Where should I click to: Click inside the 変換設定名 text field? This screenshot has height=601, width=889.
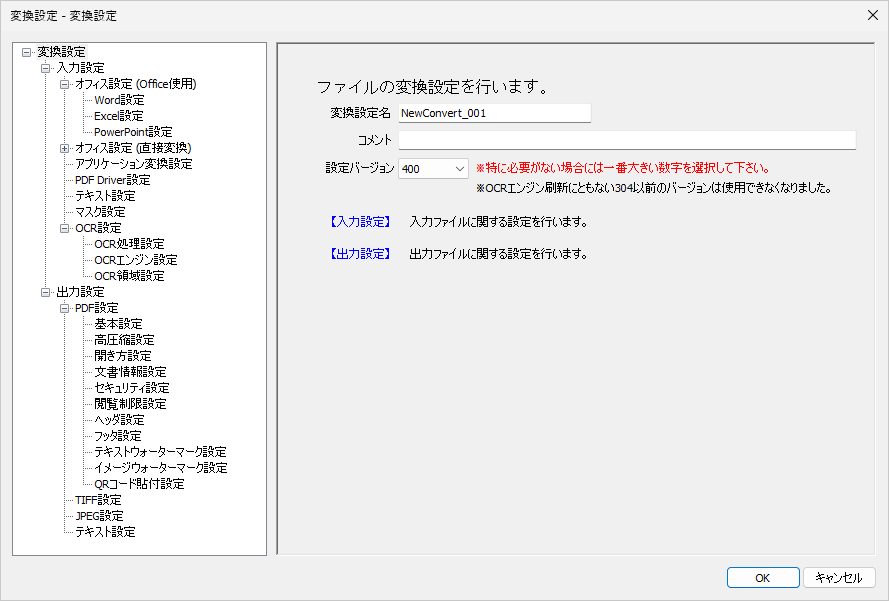pos(493,113)
